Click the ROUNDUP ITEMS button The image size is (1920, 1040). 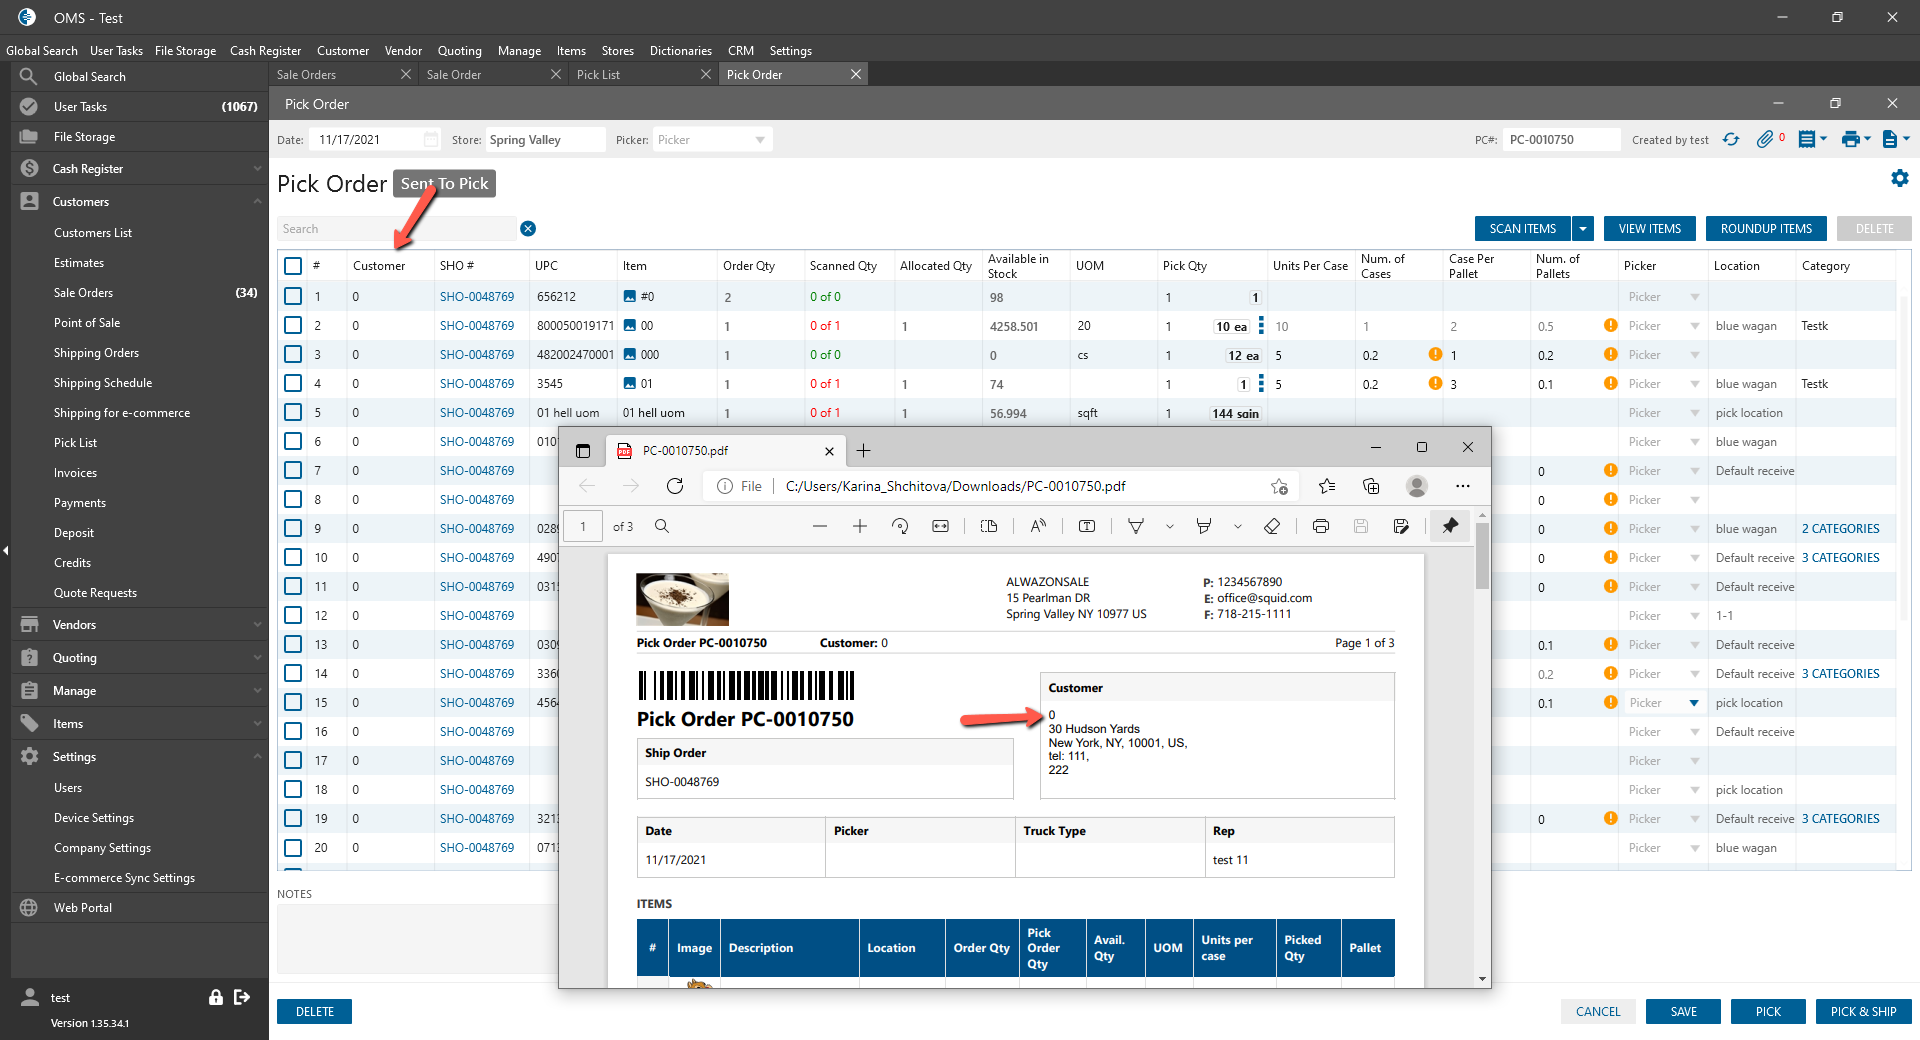(x=1765, y=229)
